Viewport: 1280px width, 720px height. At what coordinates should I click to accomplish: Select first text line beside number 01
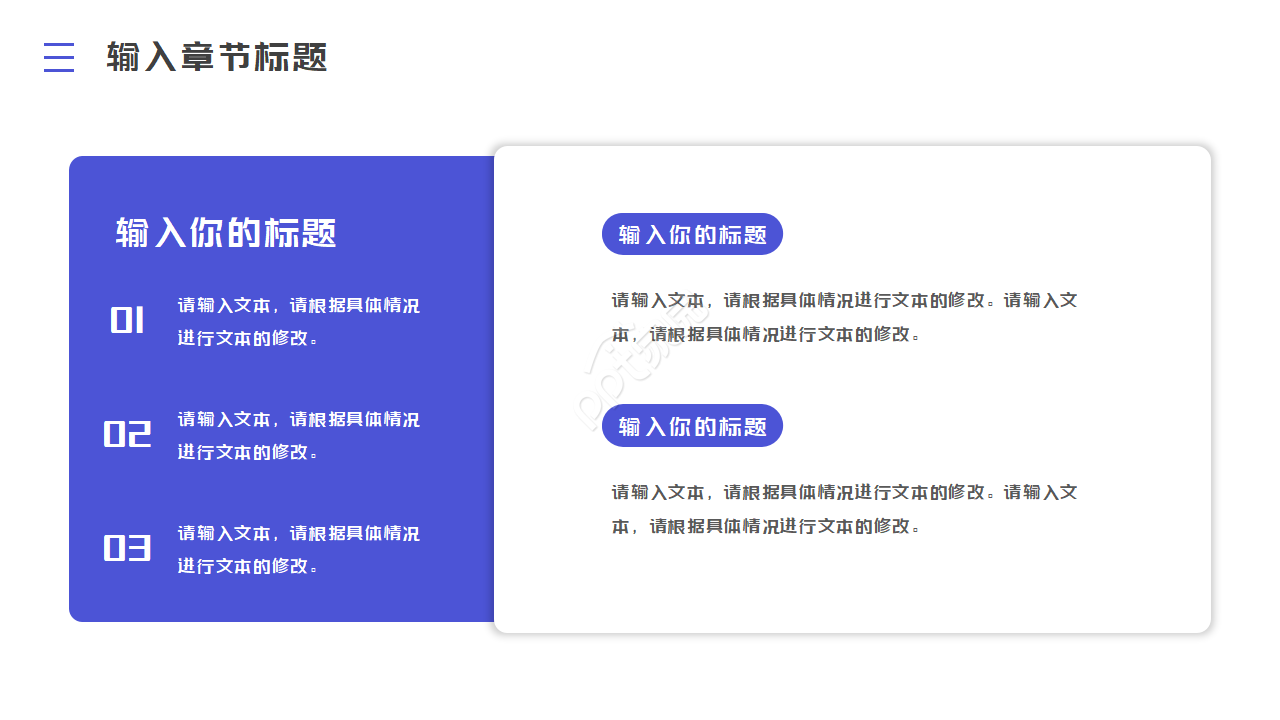pos(298,306)
